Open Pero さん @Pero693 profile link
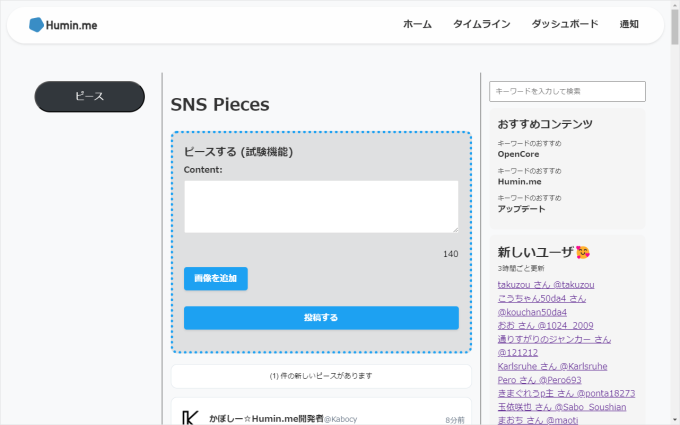This screenshot has height=425, width=680. pyautogui.click(x=539, y=380)
